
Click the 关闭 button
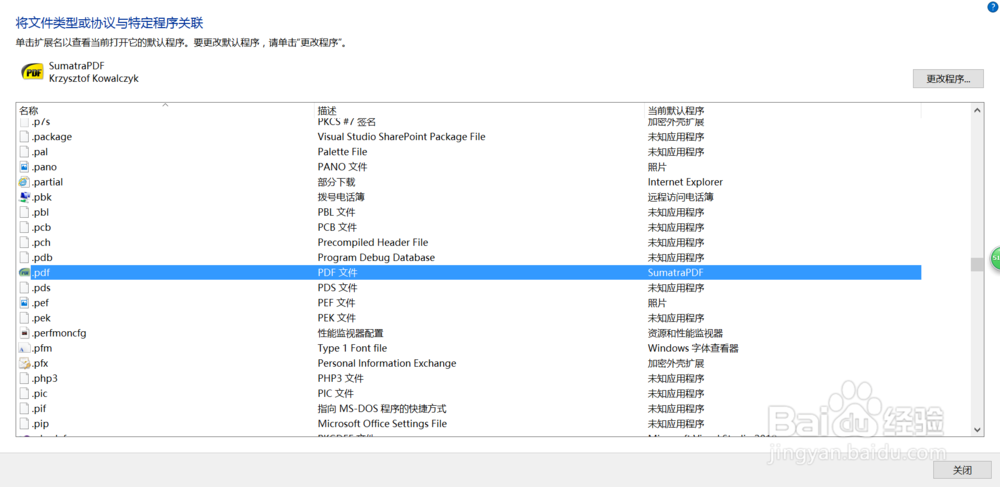pos(962,470)
